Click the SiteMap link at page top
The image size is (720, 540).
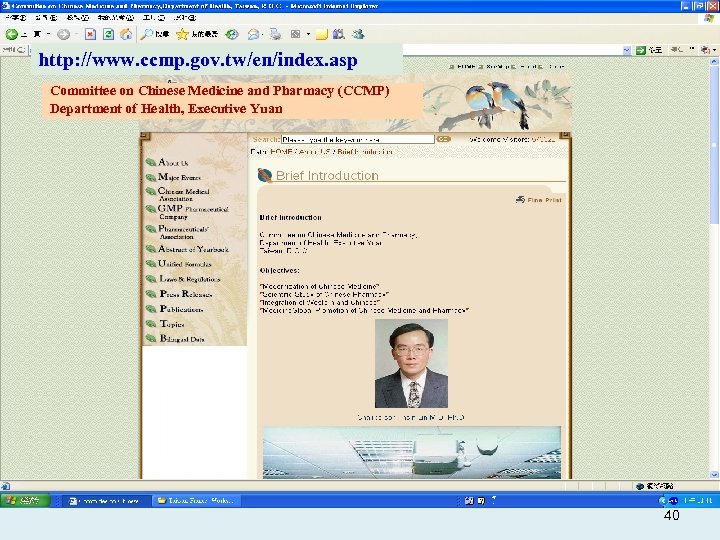click(x=498, y=67)
